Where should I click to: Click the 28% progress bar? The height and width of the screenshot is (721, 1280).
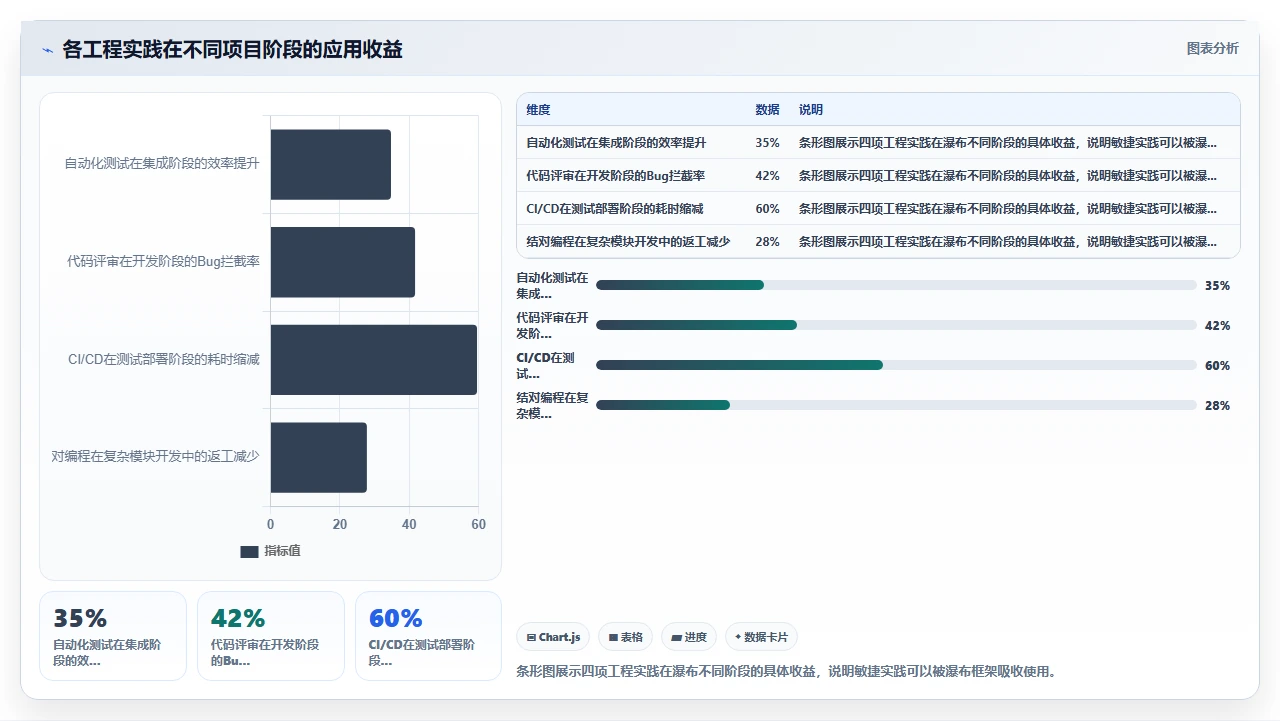[x=896, y=405]
